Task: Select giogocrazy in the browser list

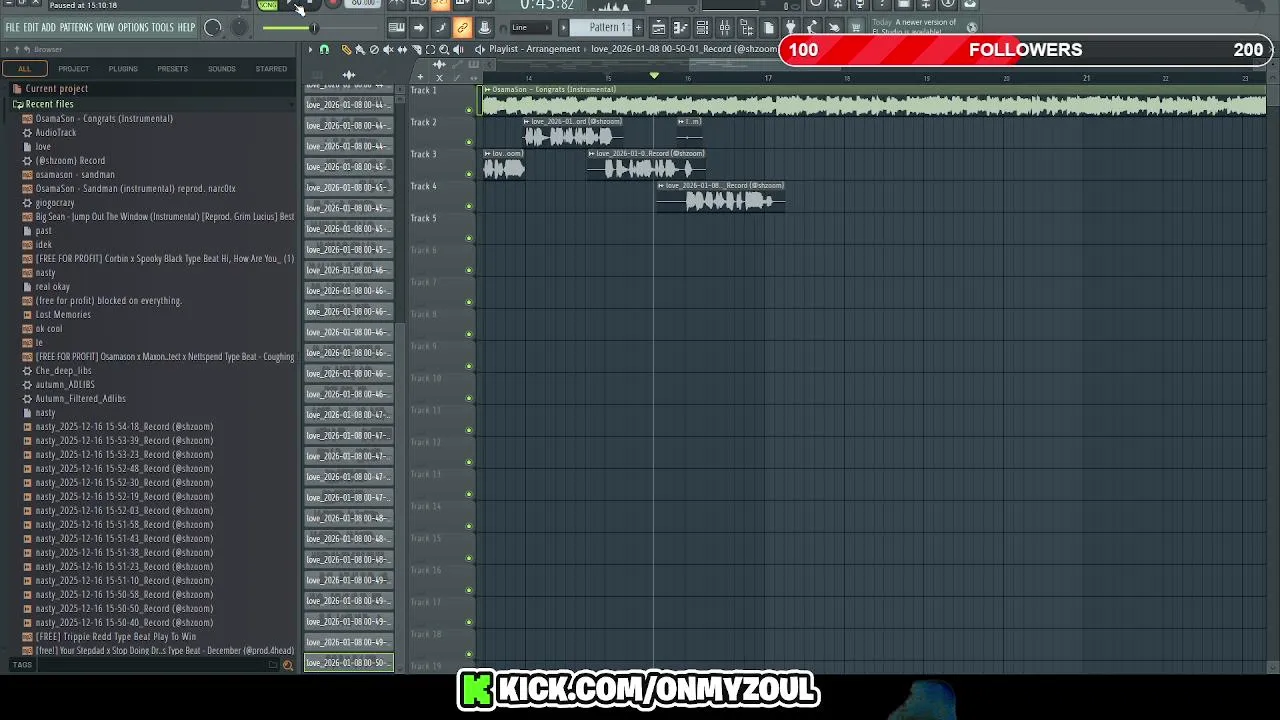Action: tap(54, 203)
